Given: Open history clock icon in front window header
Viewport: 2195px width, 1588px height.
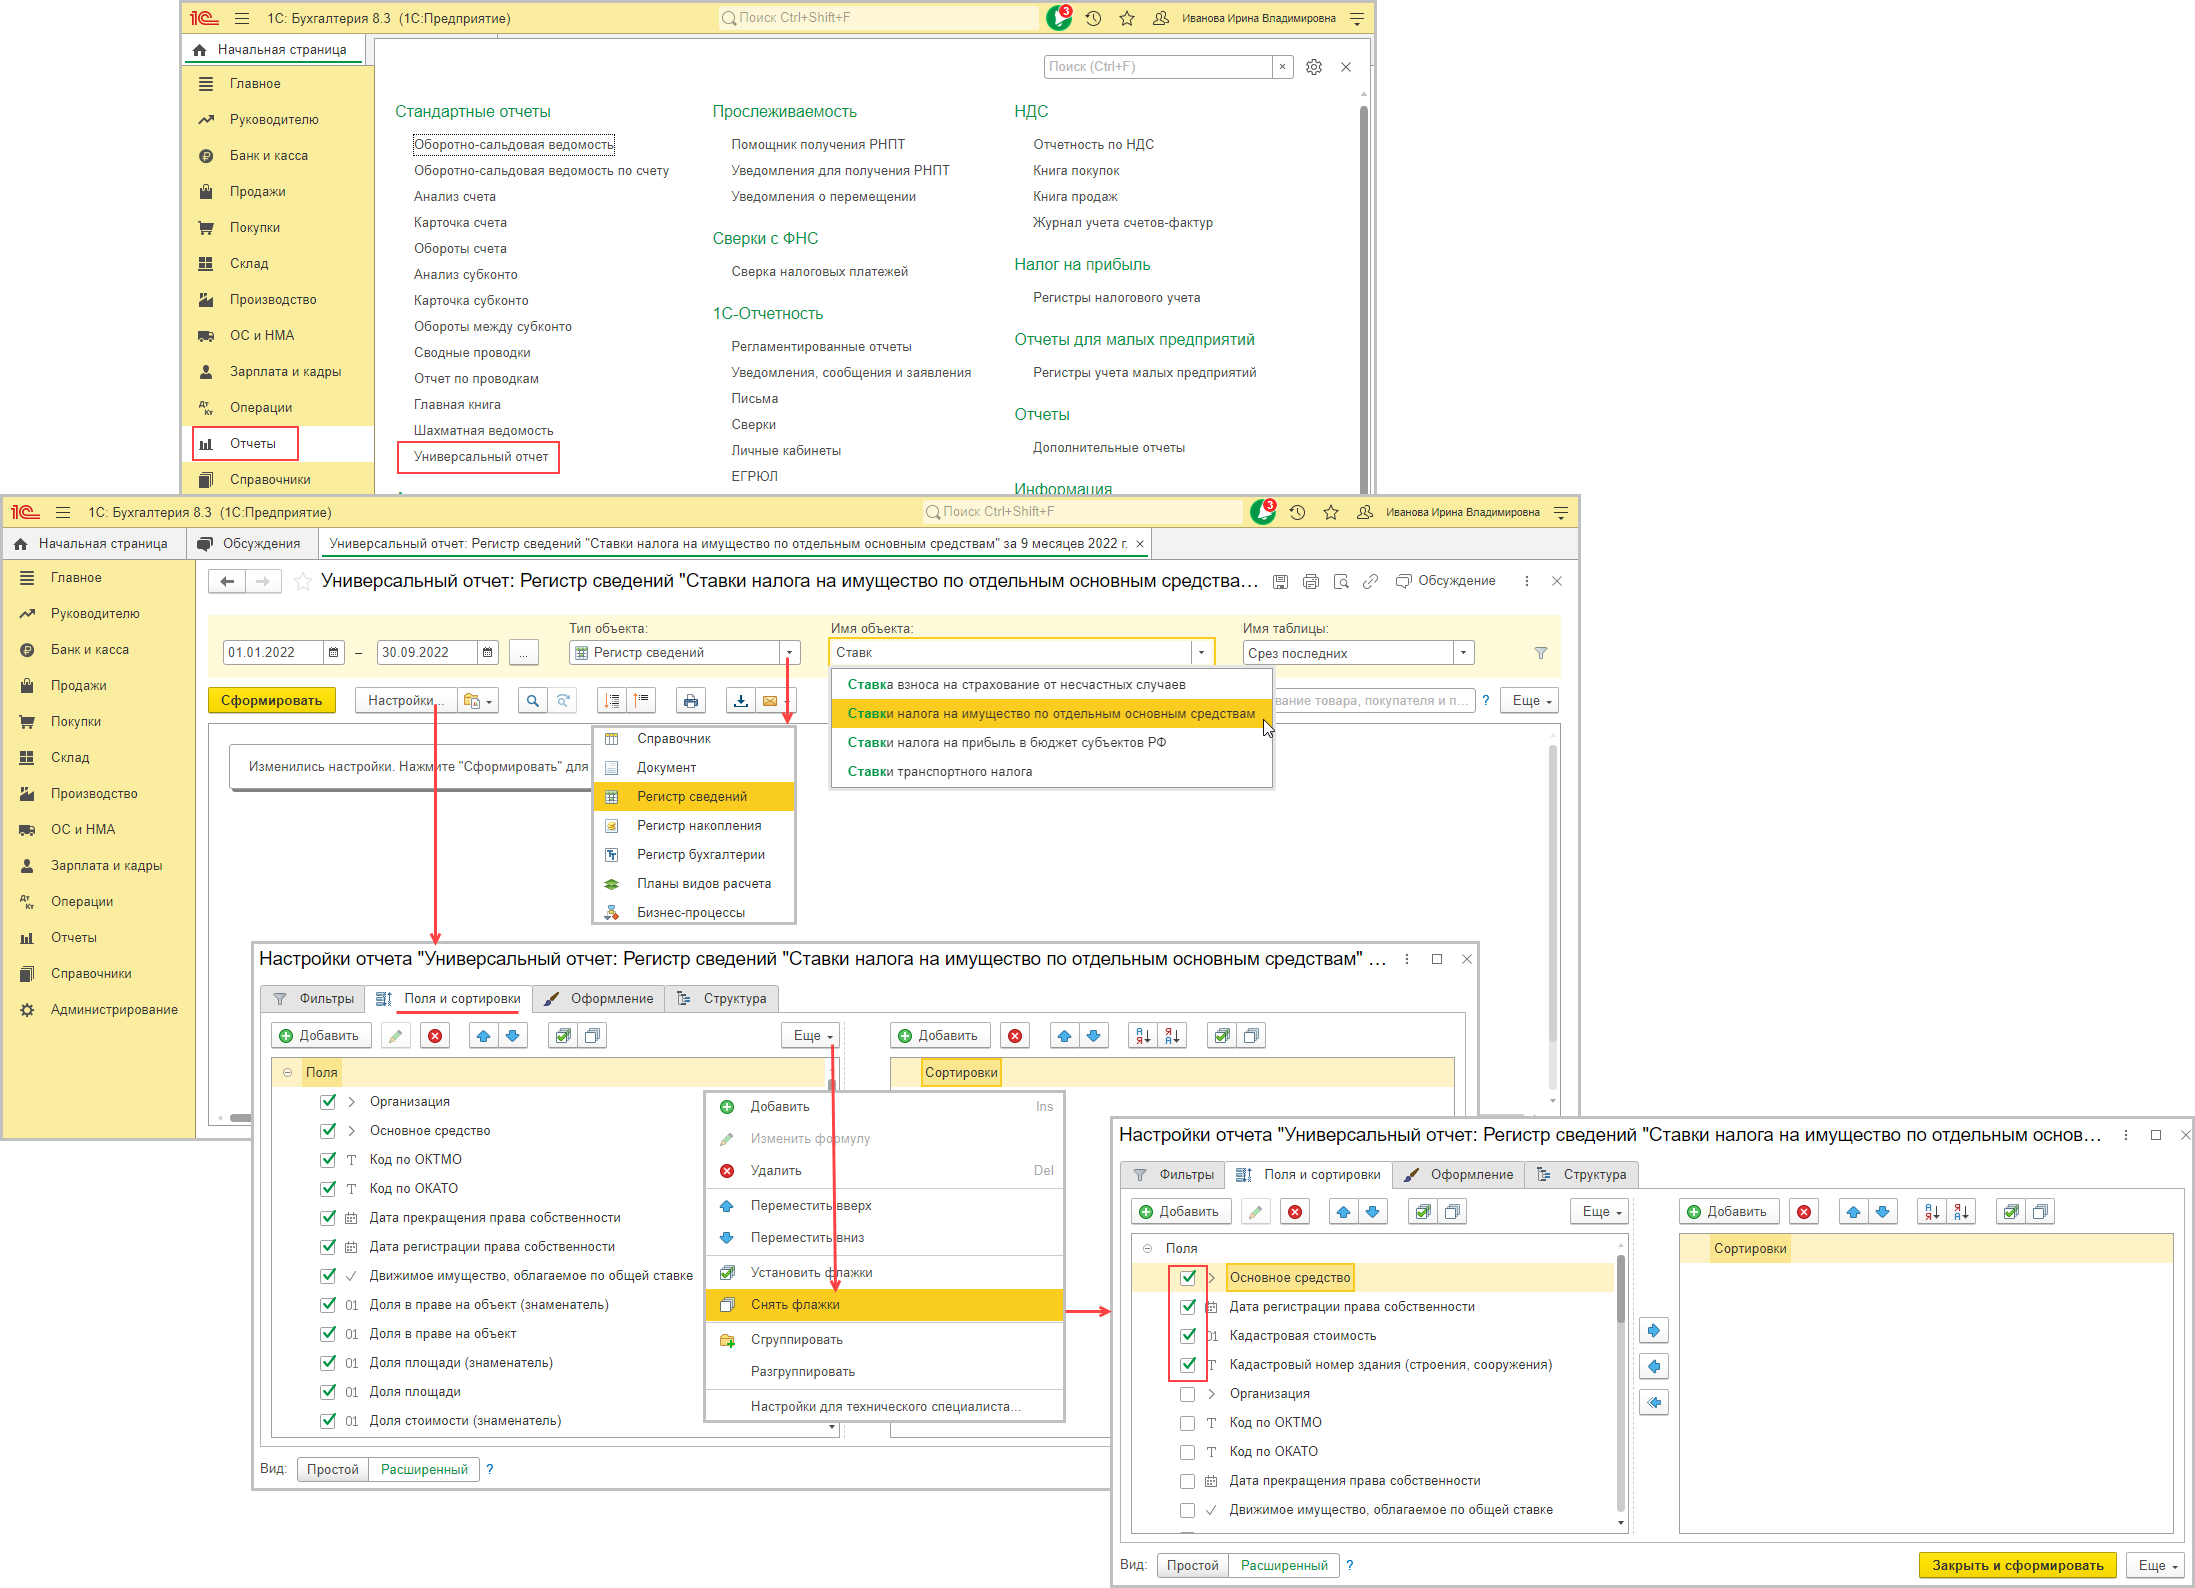Looking at the screenshot, I should [1297, 512].
